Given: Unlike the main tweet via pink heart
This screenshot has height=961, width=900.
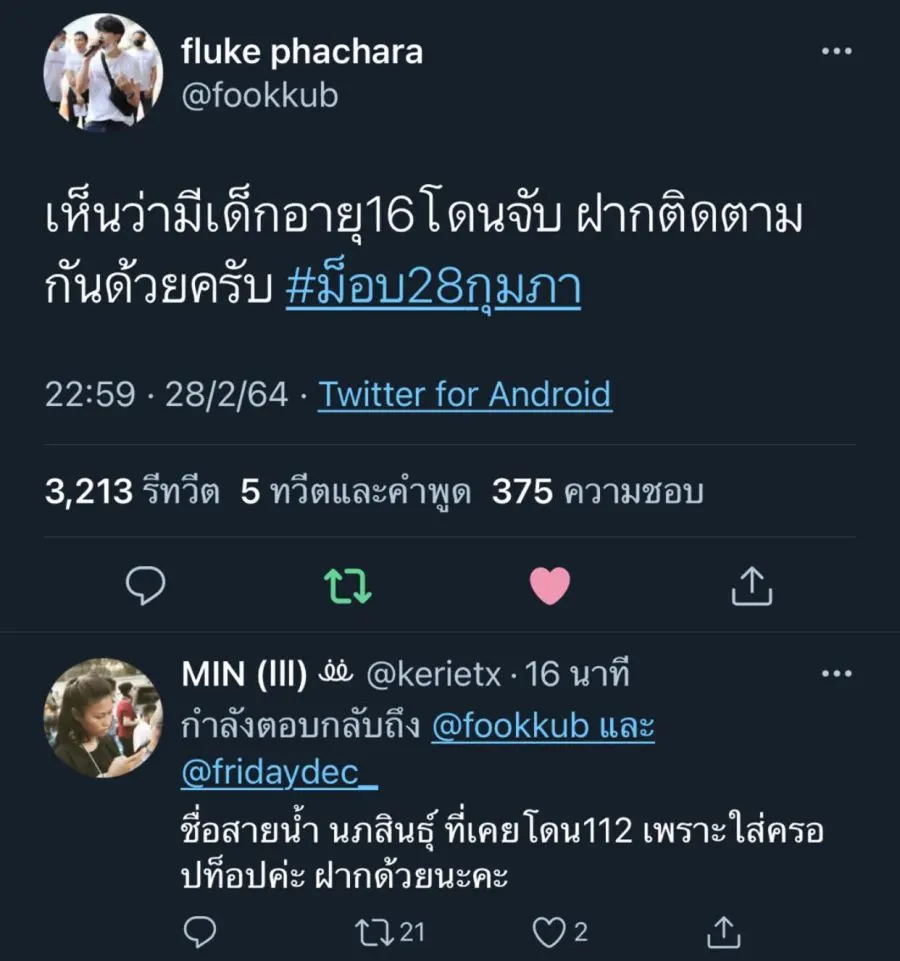Looking at the screenshot, I should [x=549, y=586].
